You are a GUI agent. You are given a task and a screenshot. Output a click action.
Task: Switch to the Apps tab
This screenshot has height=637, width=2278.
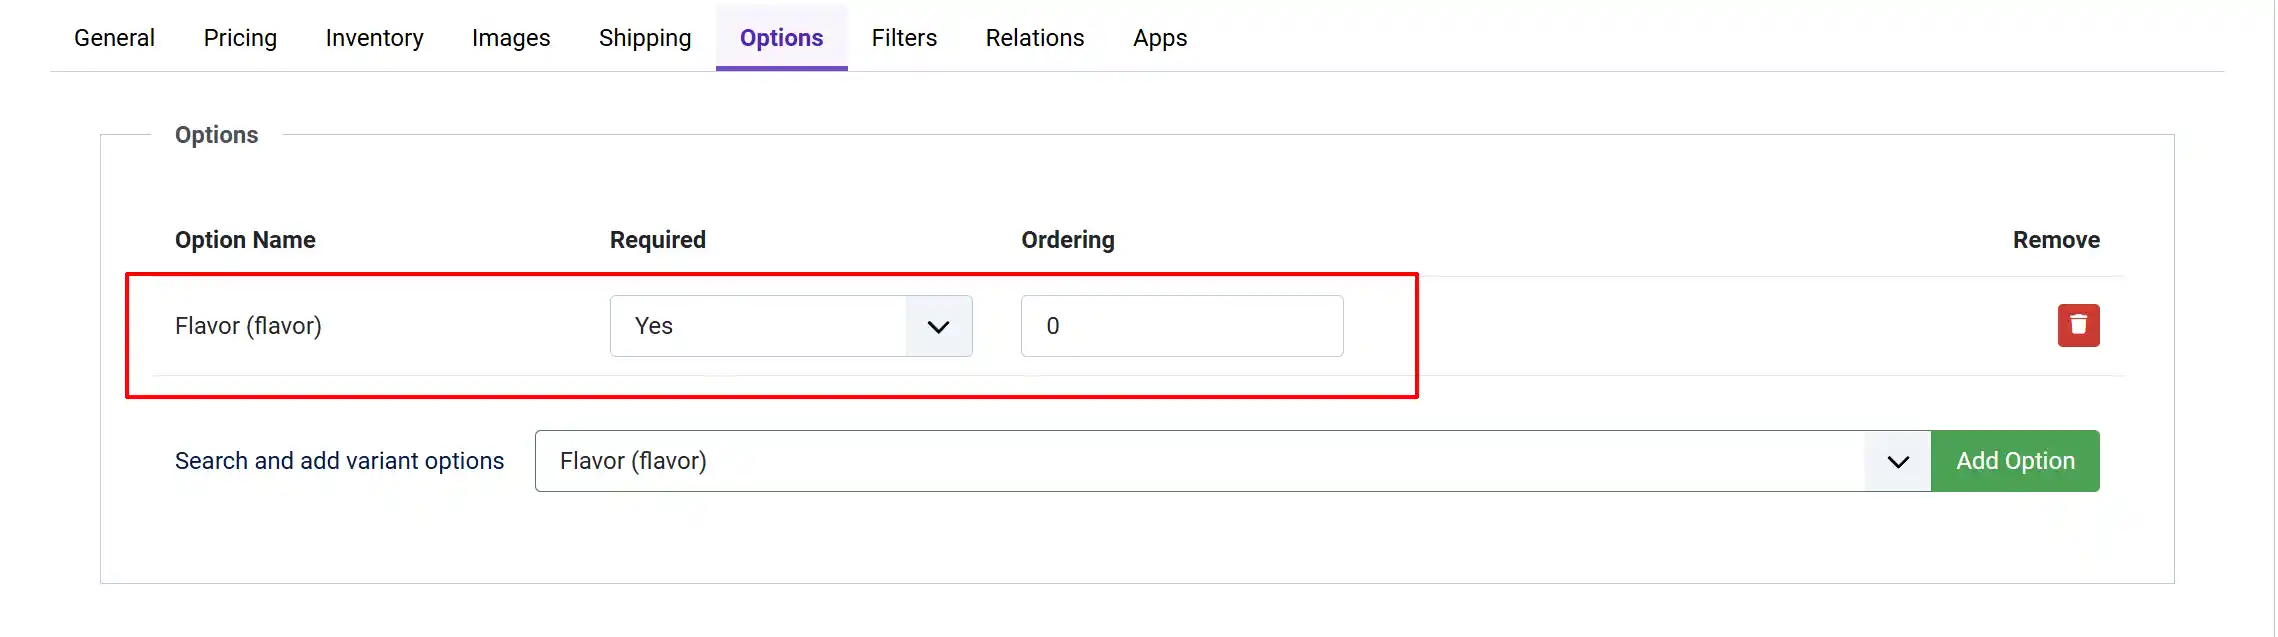coord(1160,38)
